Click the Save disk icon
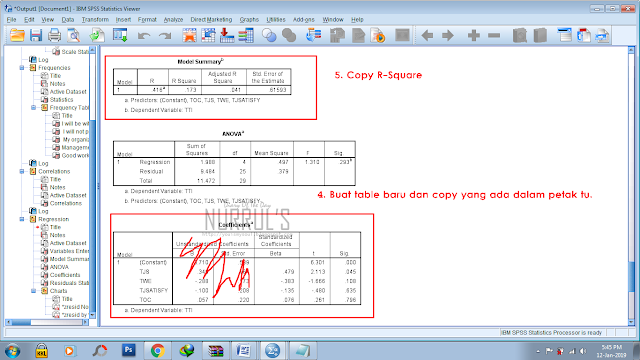 pyautogui.click(x=36, y=36)
